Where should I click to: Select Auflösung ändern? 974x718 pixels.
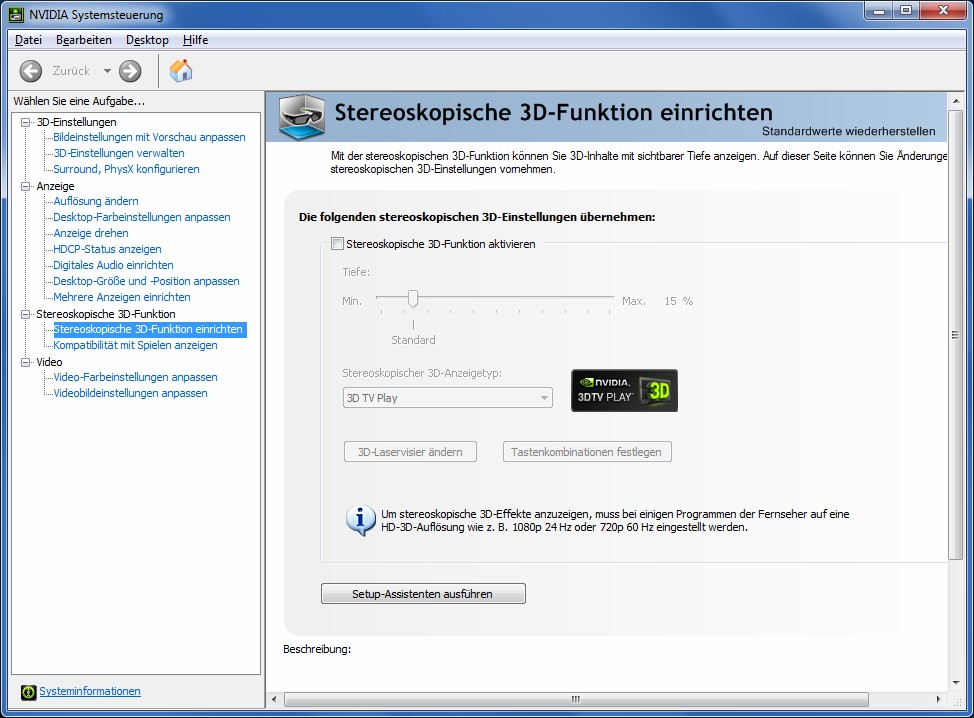point(96,201)
